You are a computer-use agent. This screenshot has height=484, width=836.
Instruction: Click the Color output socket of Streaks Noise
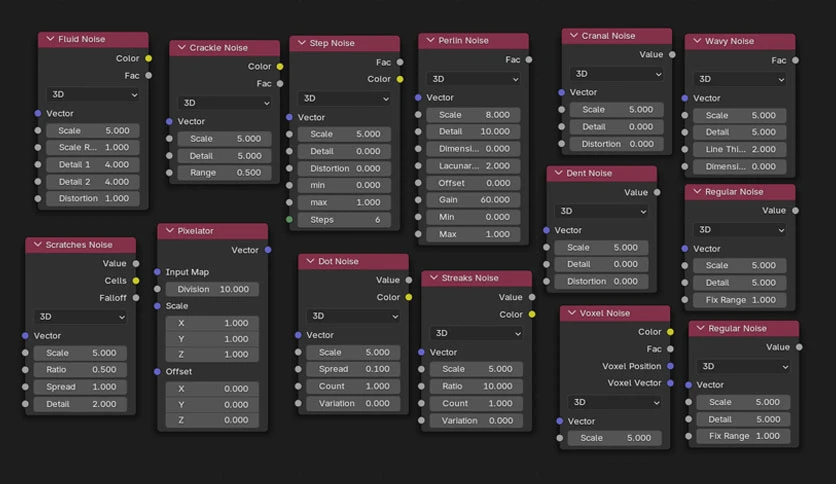point(532,314)
